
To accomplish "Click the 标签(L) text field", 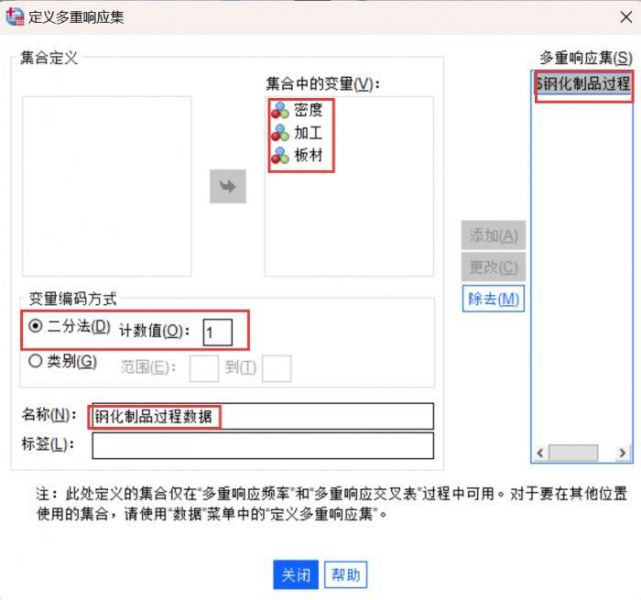I will [x=263, y=446].
